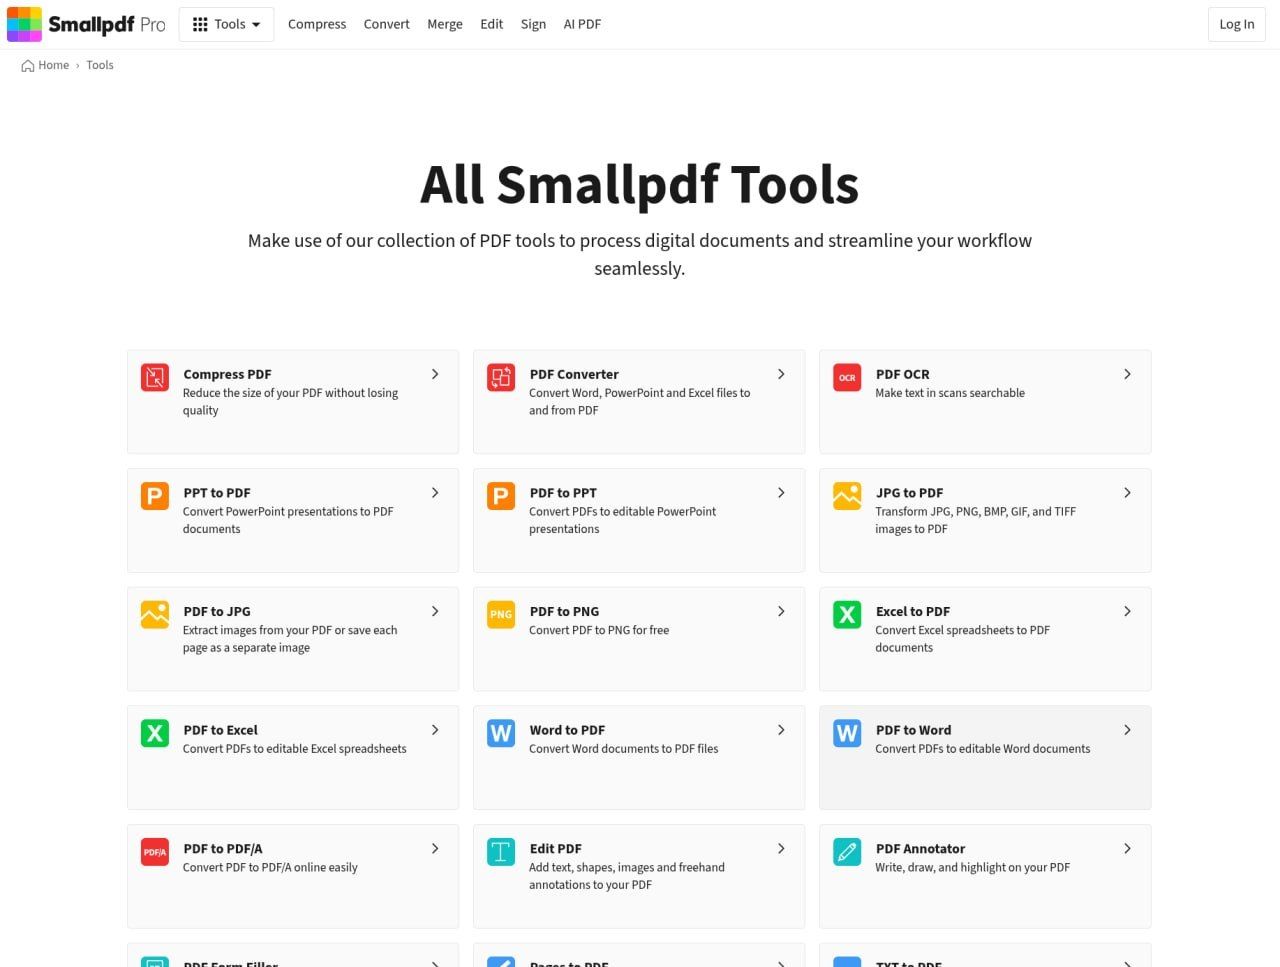Click the chevron on Compress PDF card

point(435,374)
